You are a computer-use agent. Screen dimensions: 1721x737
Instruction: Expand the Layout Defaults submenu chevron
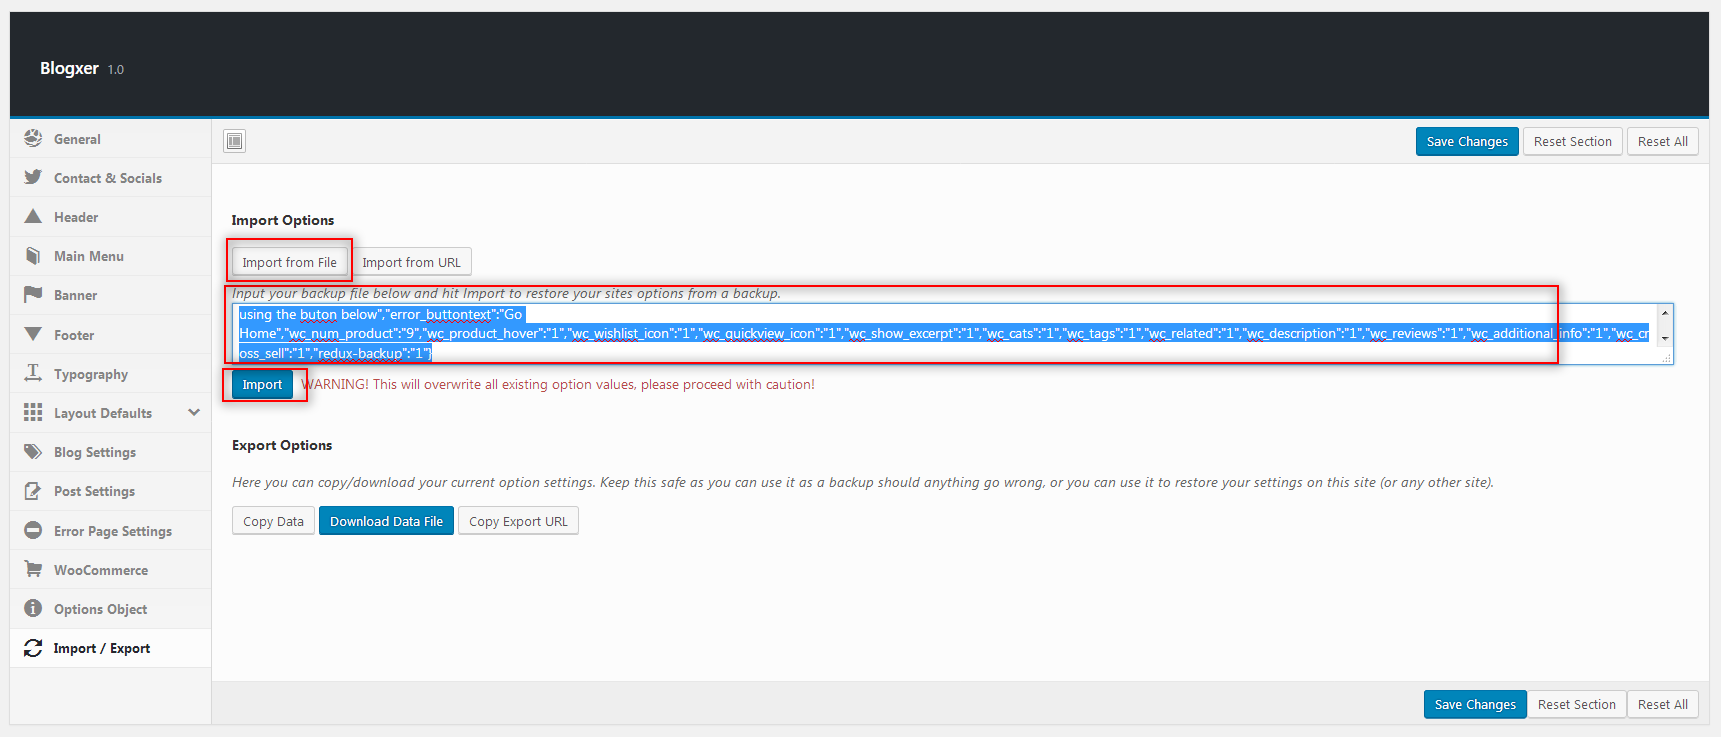[194, 412]
